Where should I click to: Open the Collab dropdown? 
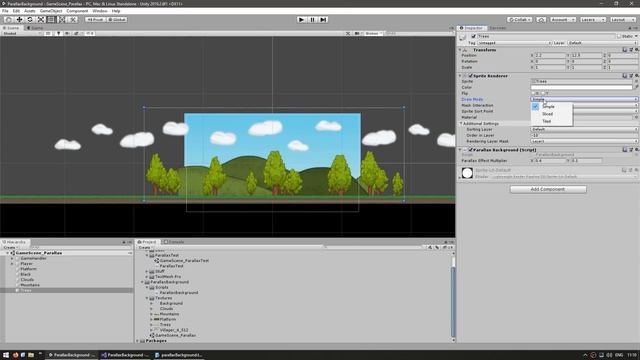pyautogui.click(x=519, y=19)
